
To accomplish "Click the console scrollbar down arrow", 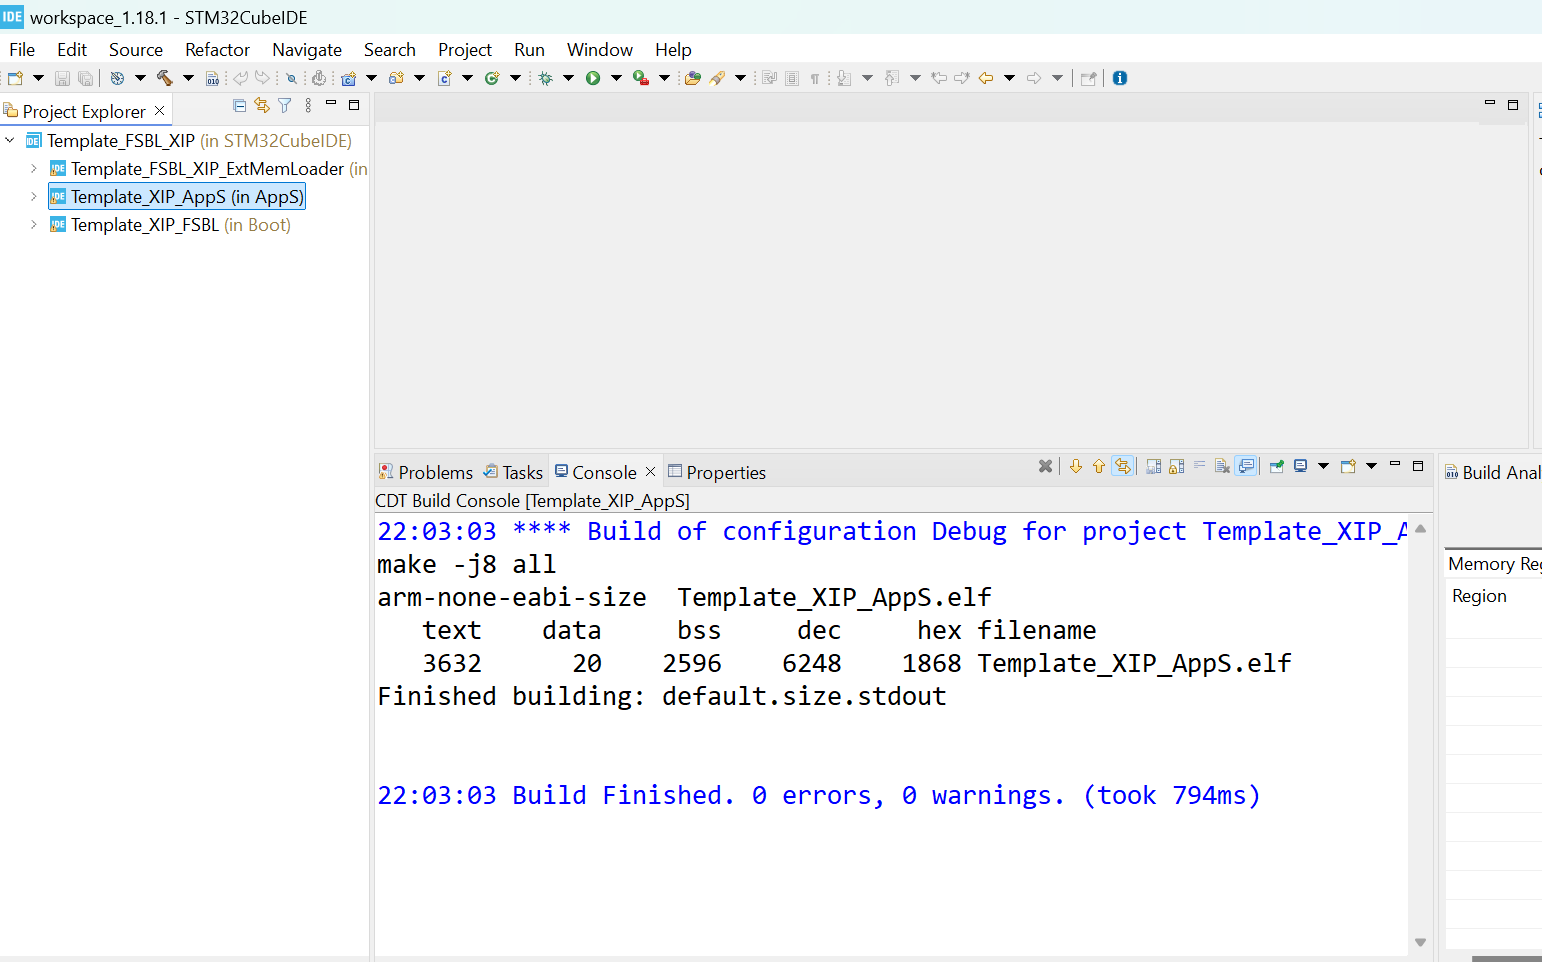I will pos(1420,942).
